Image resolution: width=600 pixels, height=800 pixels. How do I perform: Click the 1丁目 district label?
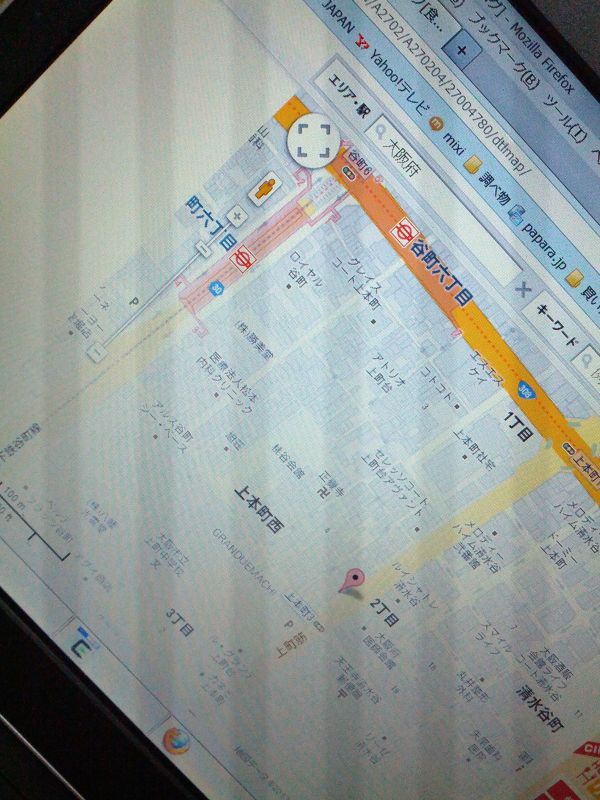point(518,426)
